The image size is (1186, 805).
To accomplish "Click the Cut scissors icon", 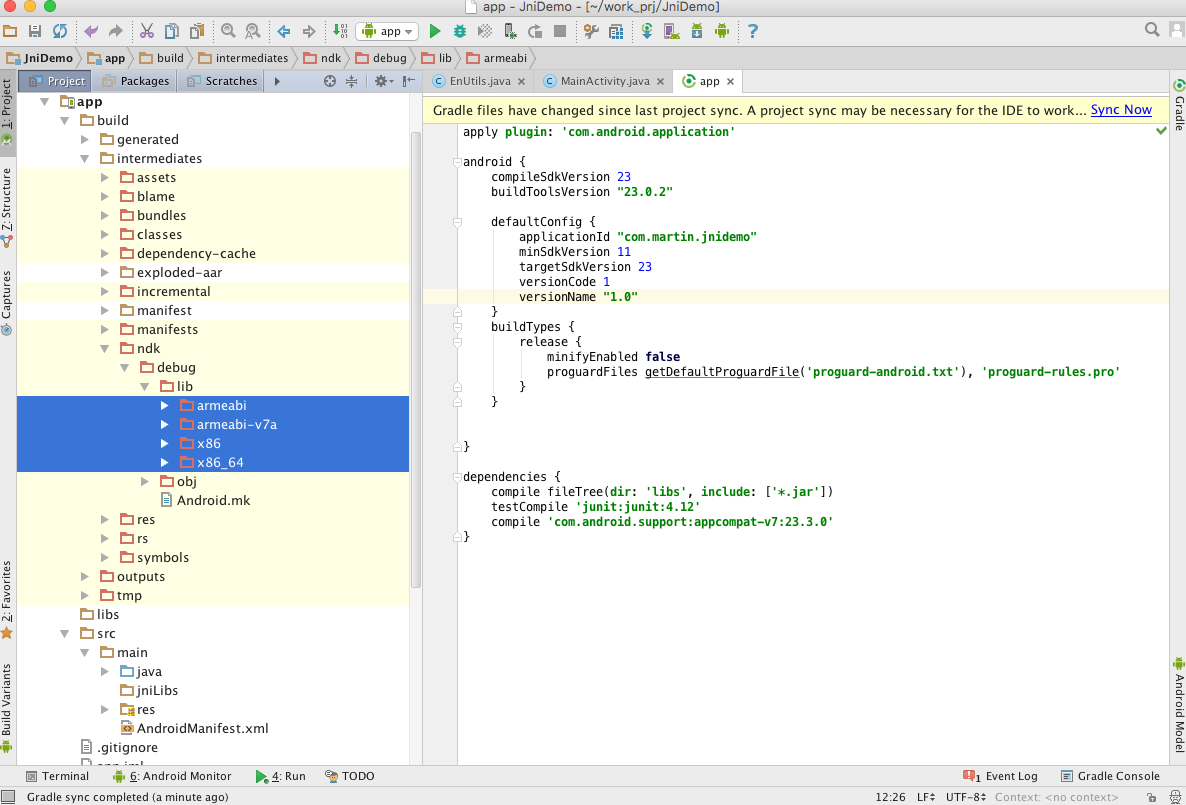I will pos(147,32).
